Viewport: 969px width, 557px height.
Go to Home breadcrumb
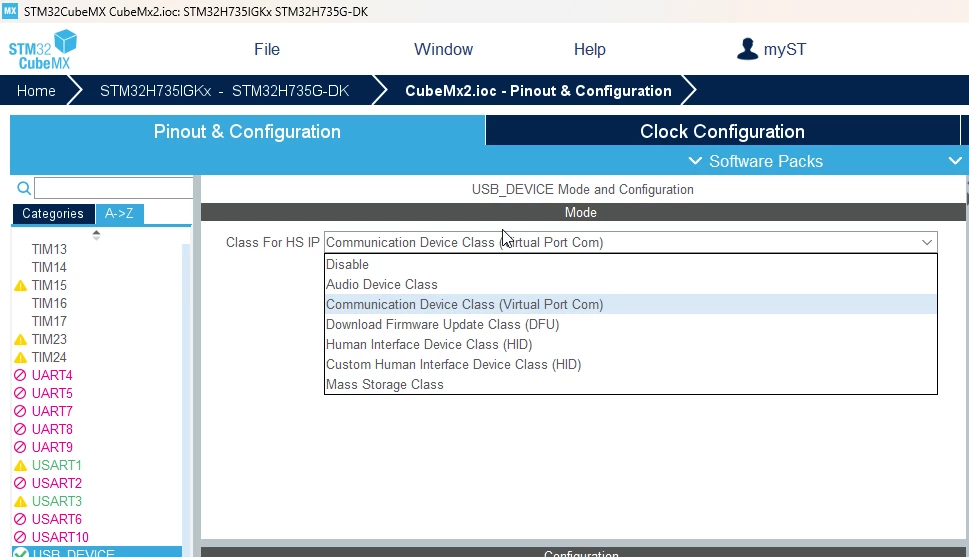tap(36, 91)
